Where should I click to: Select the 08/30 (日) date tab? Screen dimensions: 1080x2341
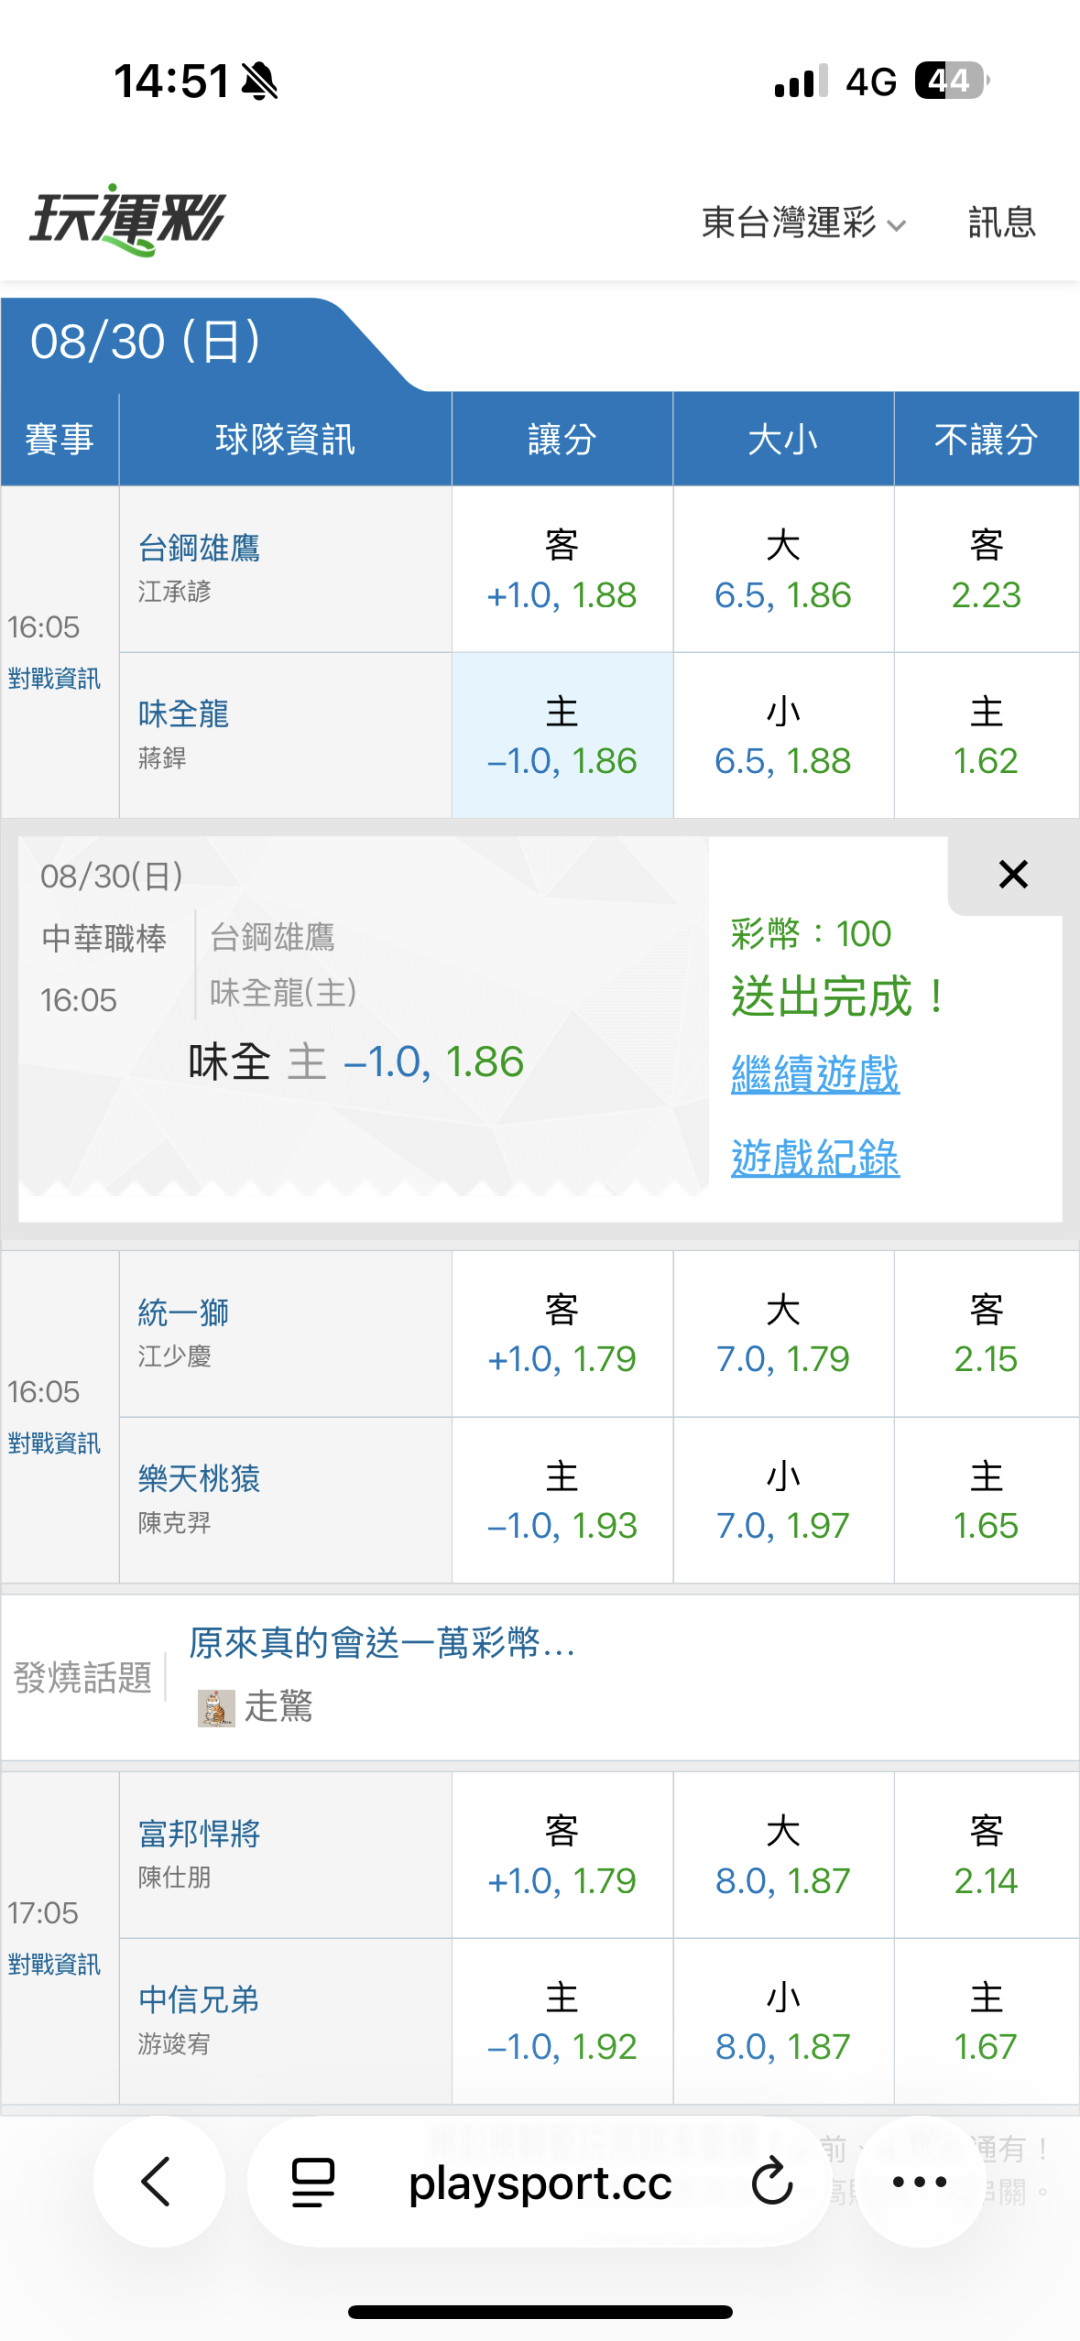(146, 342)
